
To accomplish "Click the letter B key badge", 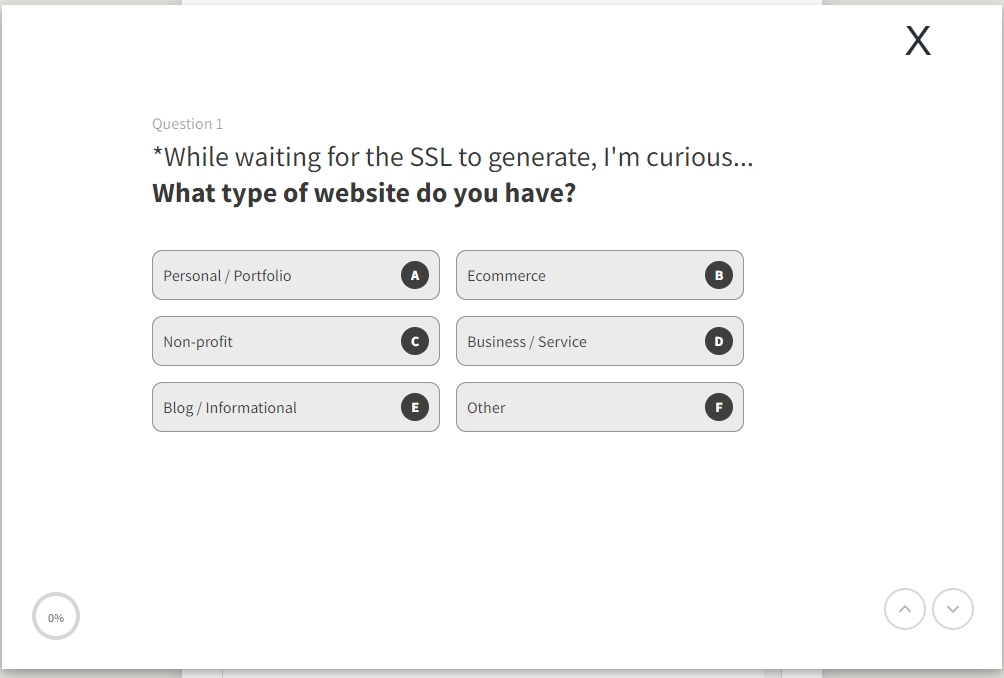I will click(x=718, y=275).
